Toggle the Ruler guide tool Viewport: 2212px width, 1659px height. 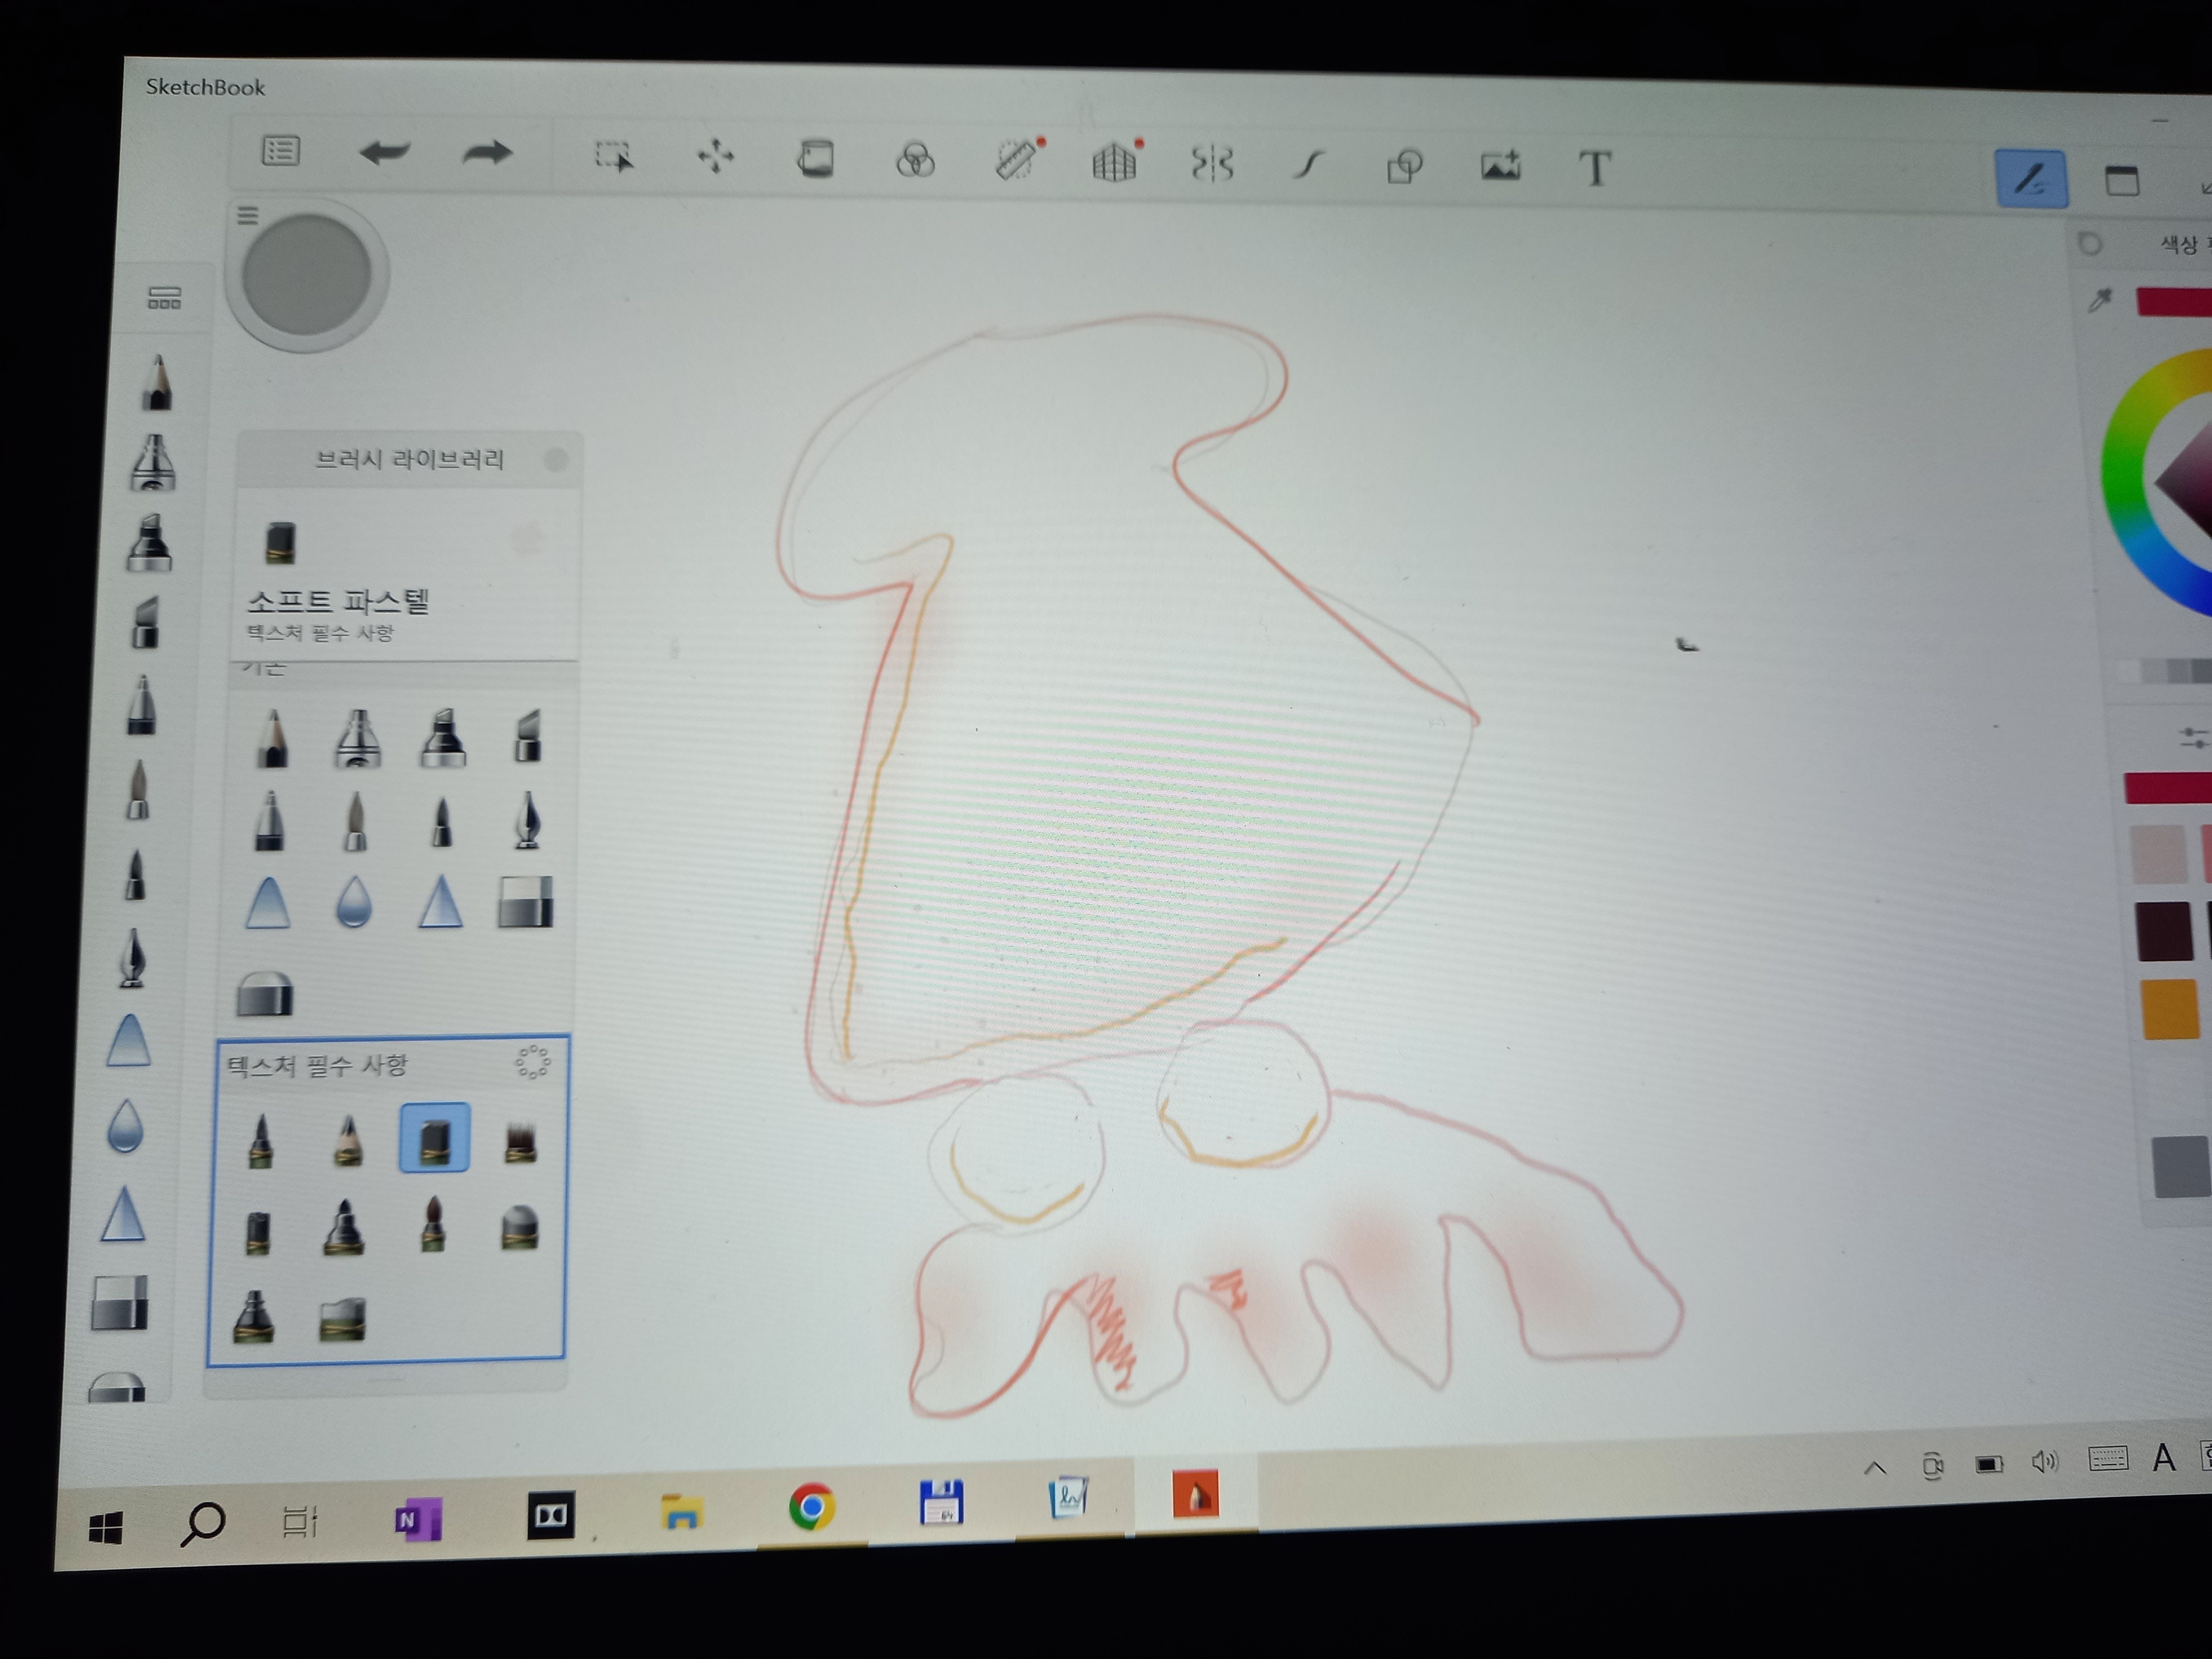[1017, 160]
